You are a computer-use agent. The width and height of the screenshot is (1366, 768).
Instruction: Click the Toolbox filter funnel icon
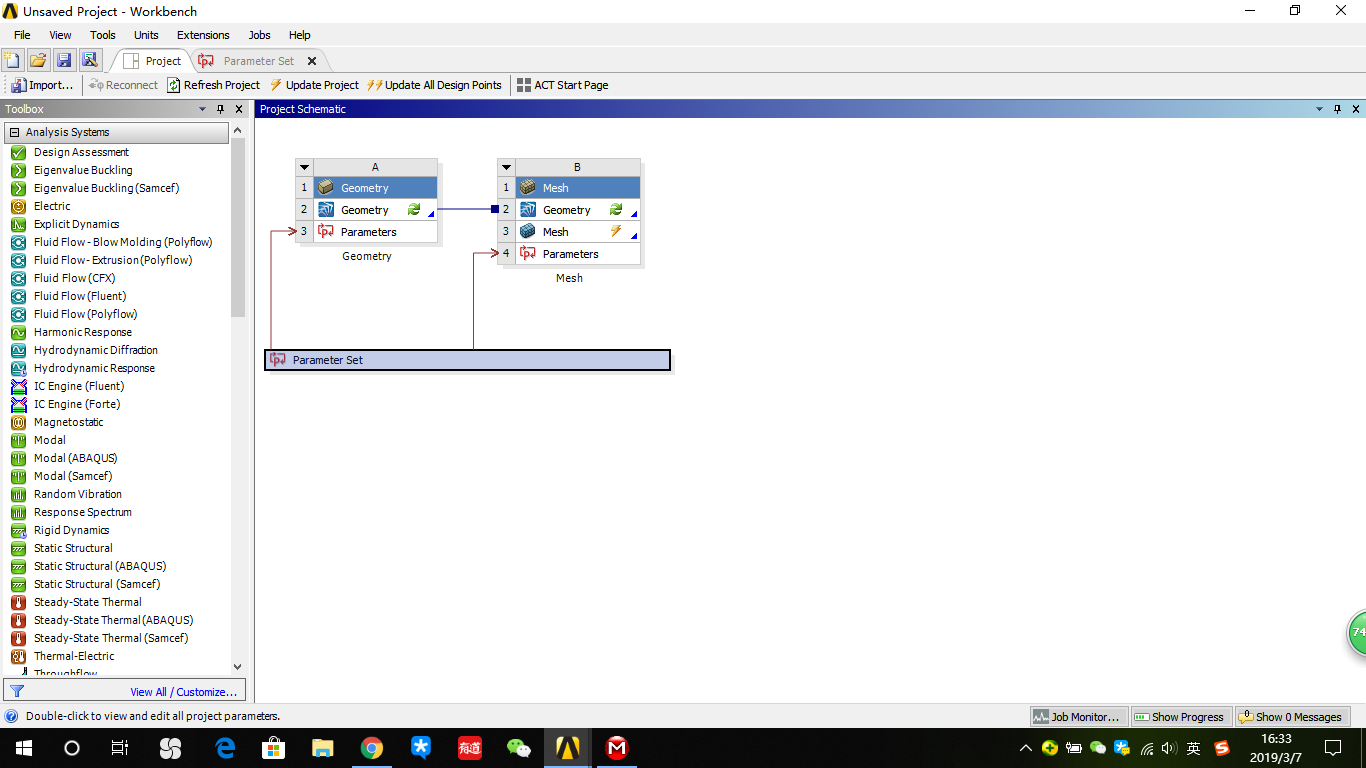pos(17,691)
